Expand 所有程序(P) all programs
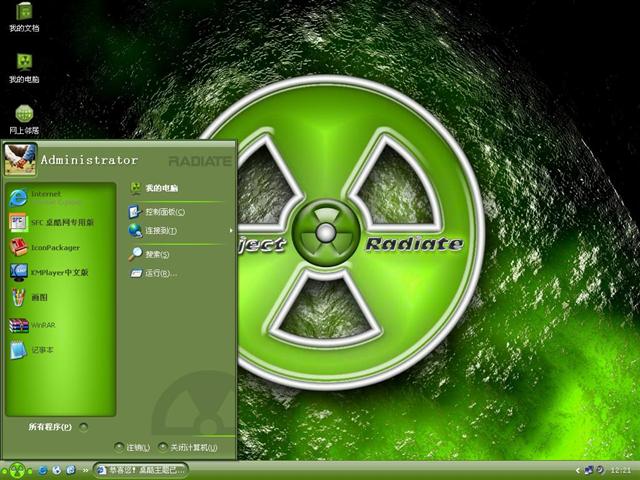Viewport: 640px width, 480px height. pos(58,427)
